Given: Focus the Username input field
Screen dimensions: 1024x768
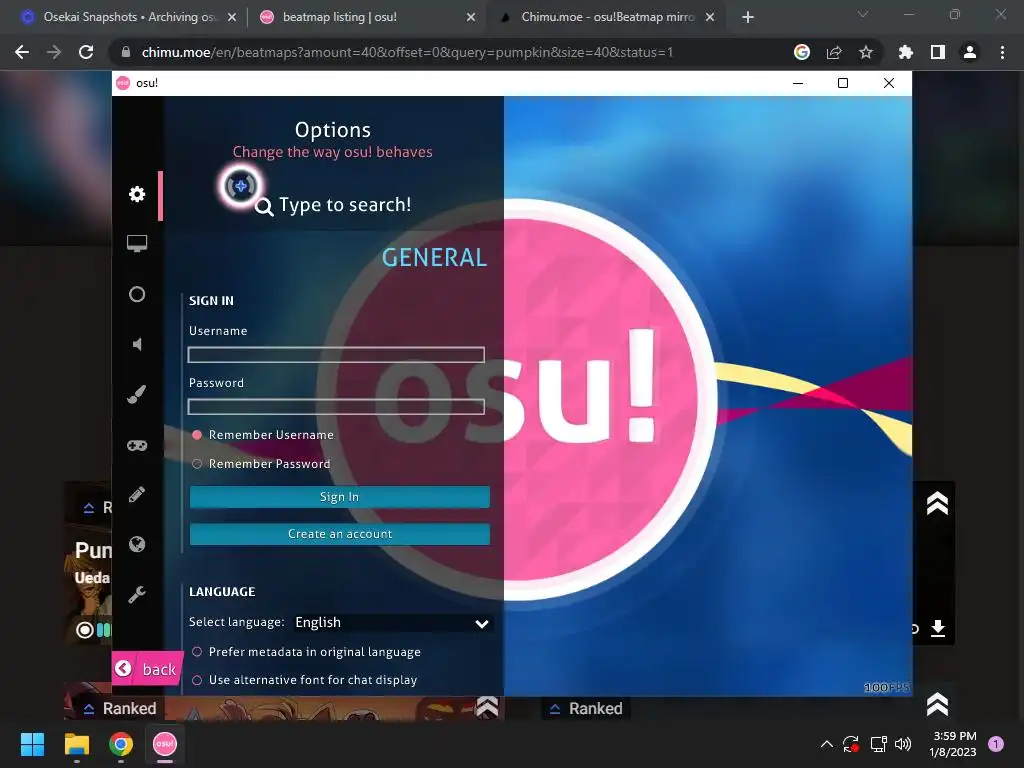Looking at the screenshot, I should pyautogui.click(x=336, y=355).
